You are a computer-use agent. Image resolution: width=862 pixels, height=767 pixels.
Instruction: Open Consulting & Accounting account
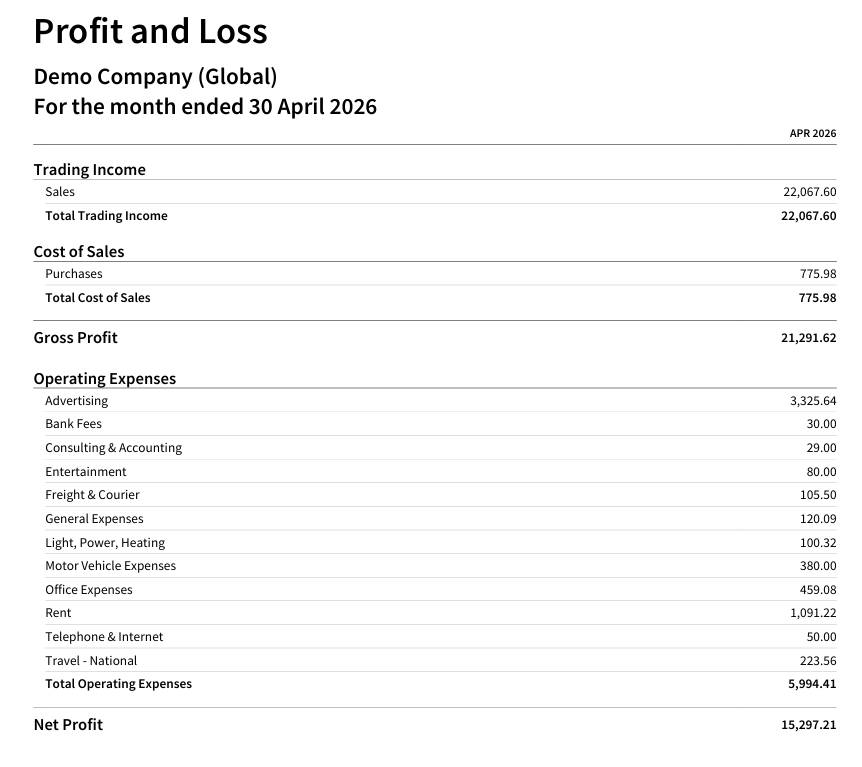(113, 448)
